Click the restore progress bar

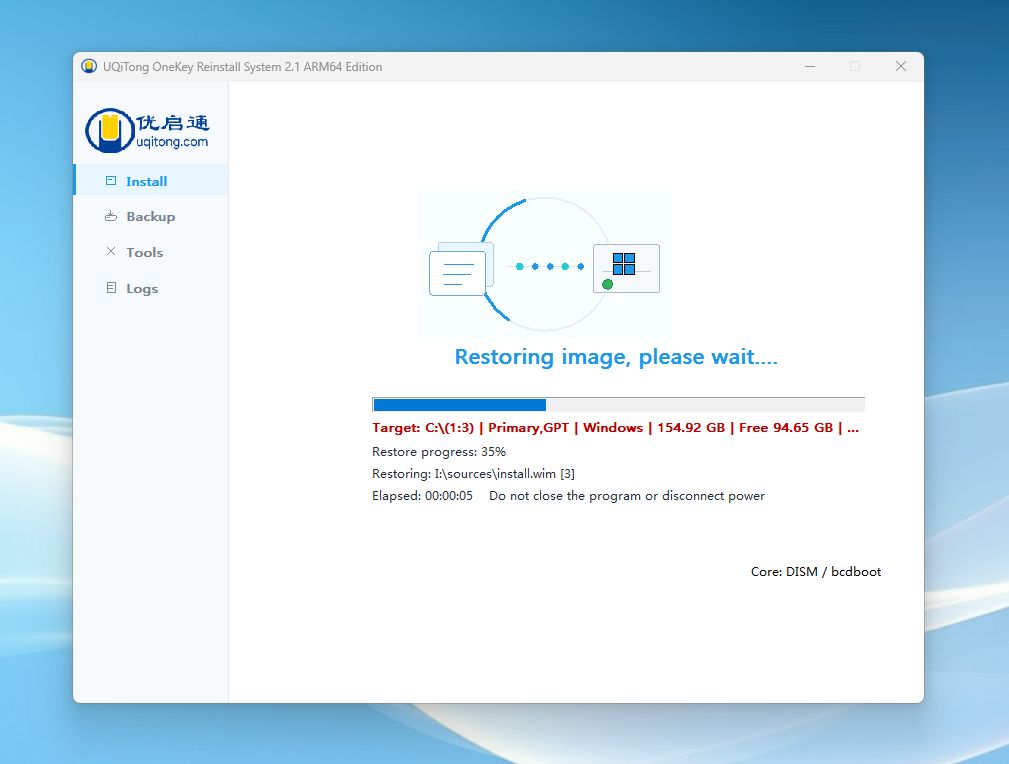[x=618, y=404]
